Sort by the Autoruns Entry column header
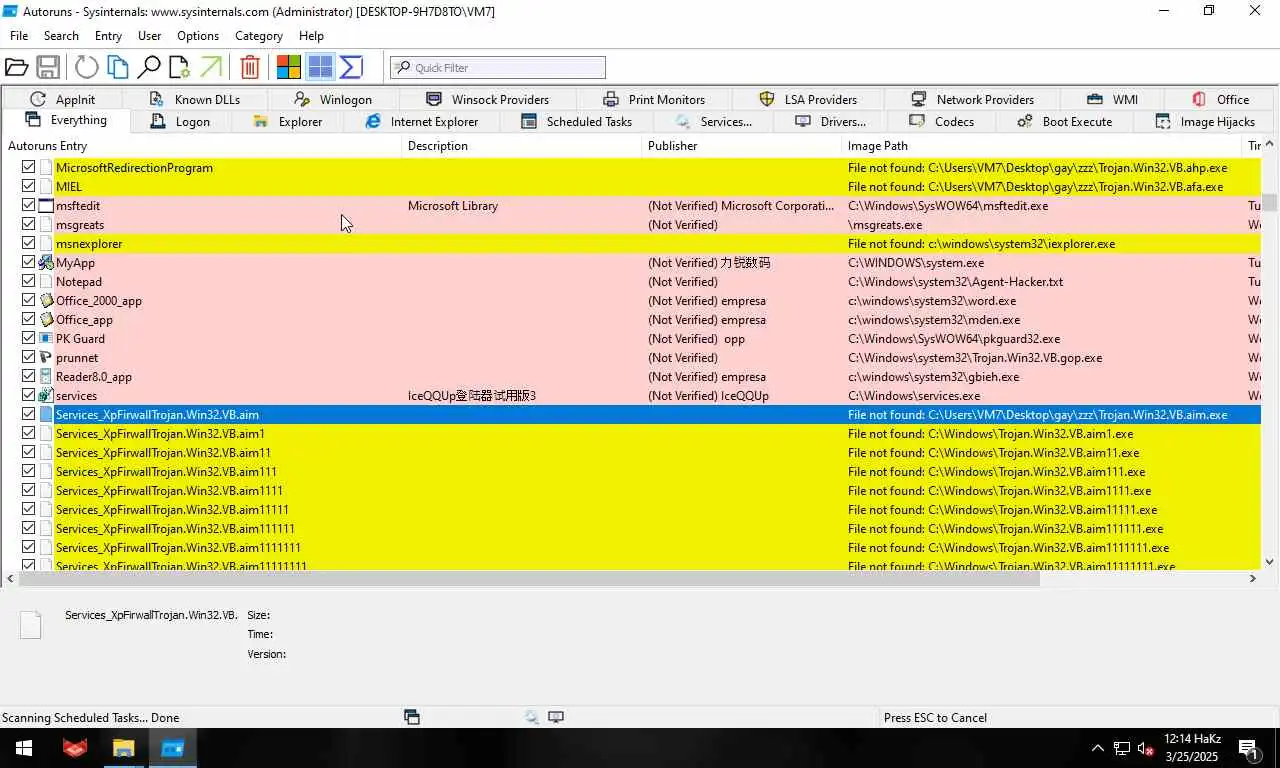Viewport: 1280px width, 768px height. tap(200, 146)
